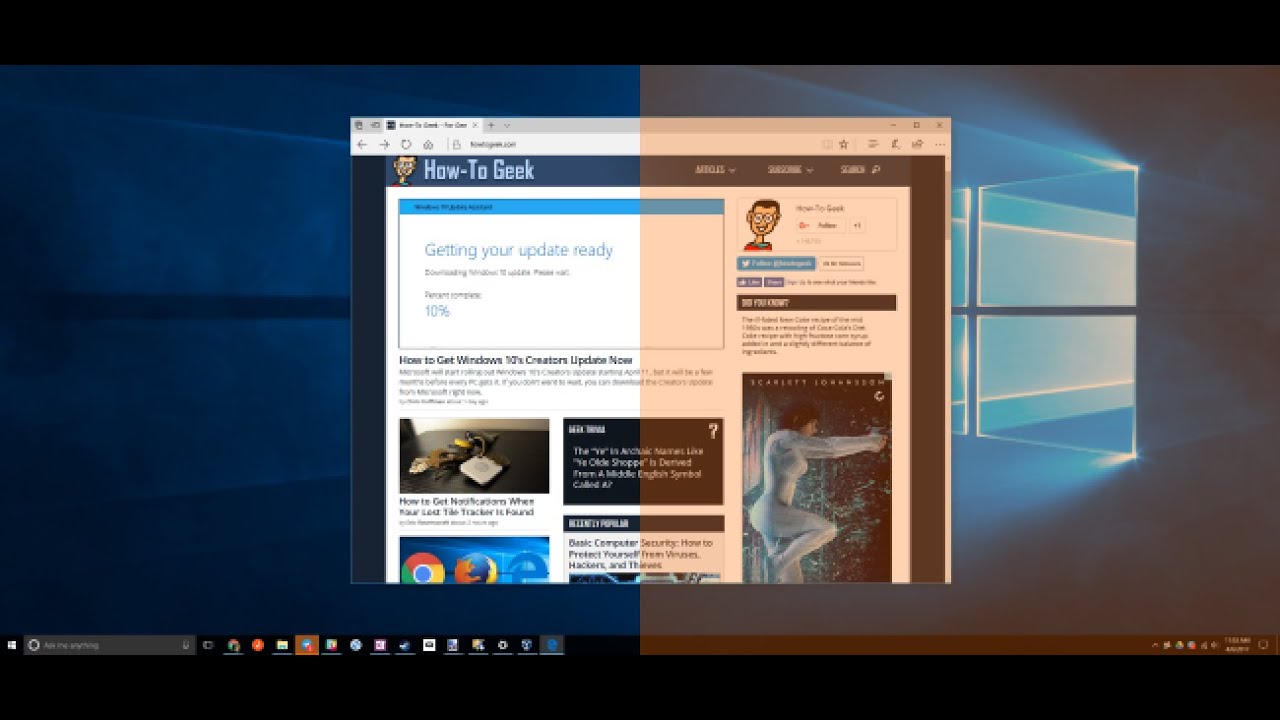Image resolution: width=1280 pixels, height=720 pixels.
Task: Click Follow button in How-To Geek profile card
Action: tap(820, 225)
